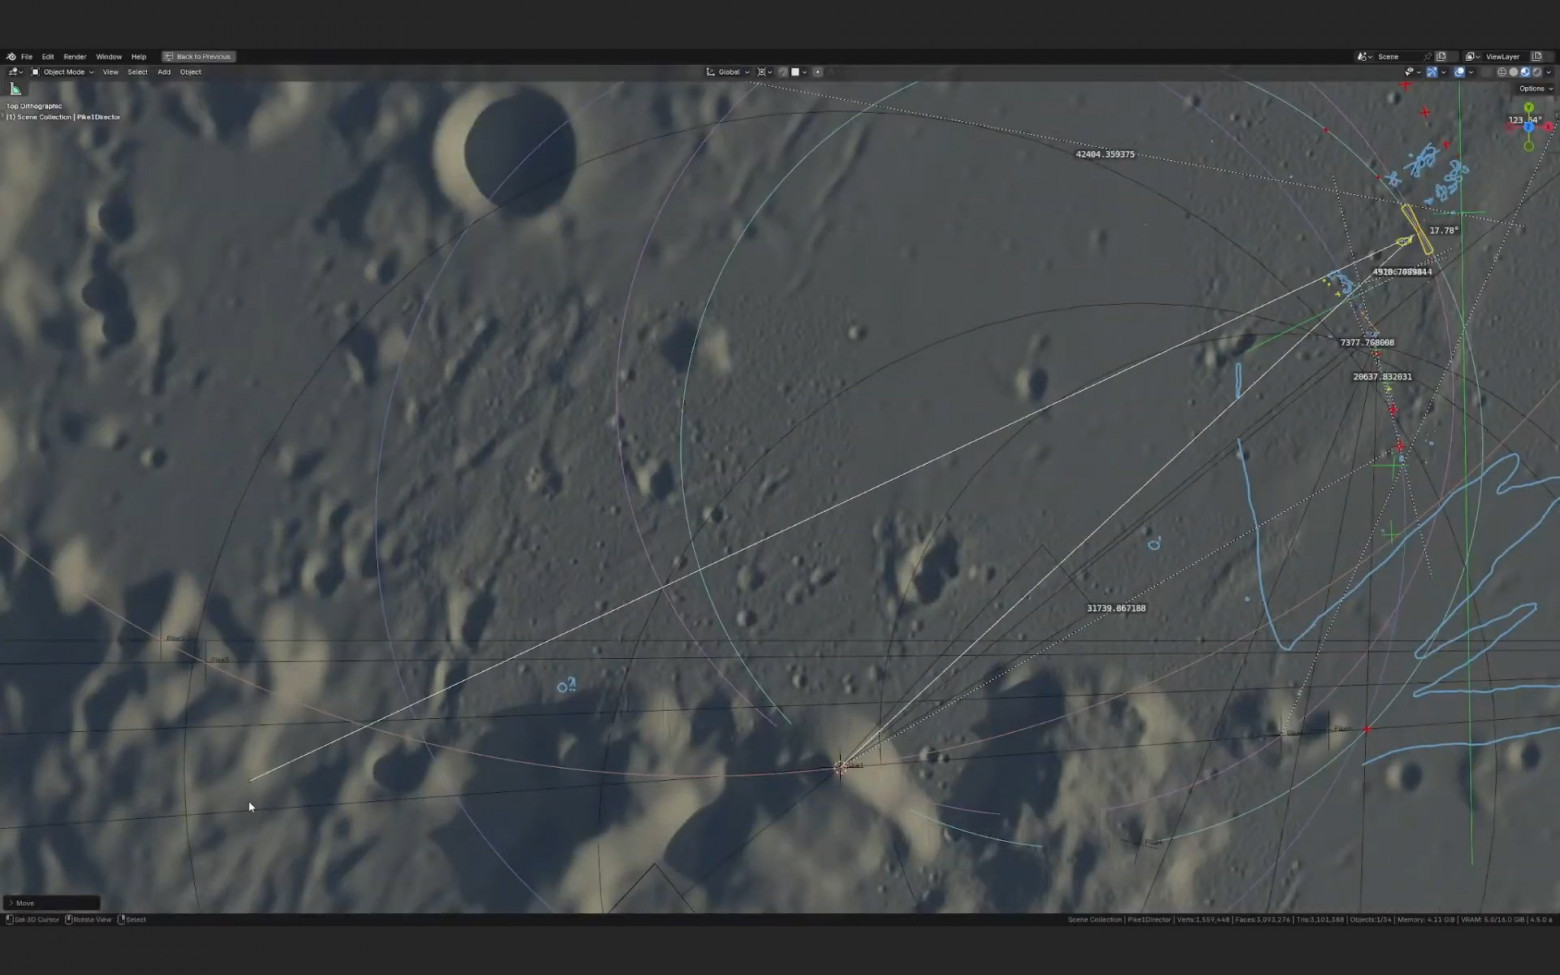Click the add view layer icon

point(1537,57)
